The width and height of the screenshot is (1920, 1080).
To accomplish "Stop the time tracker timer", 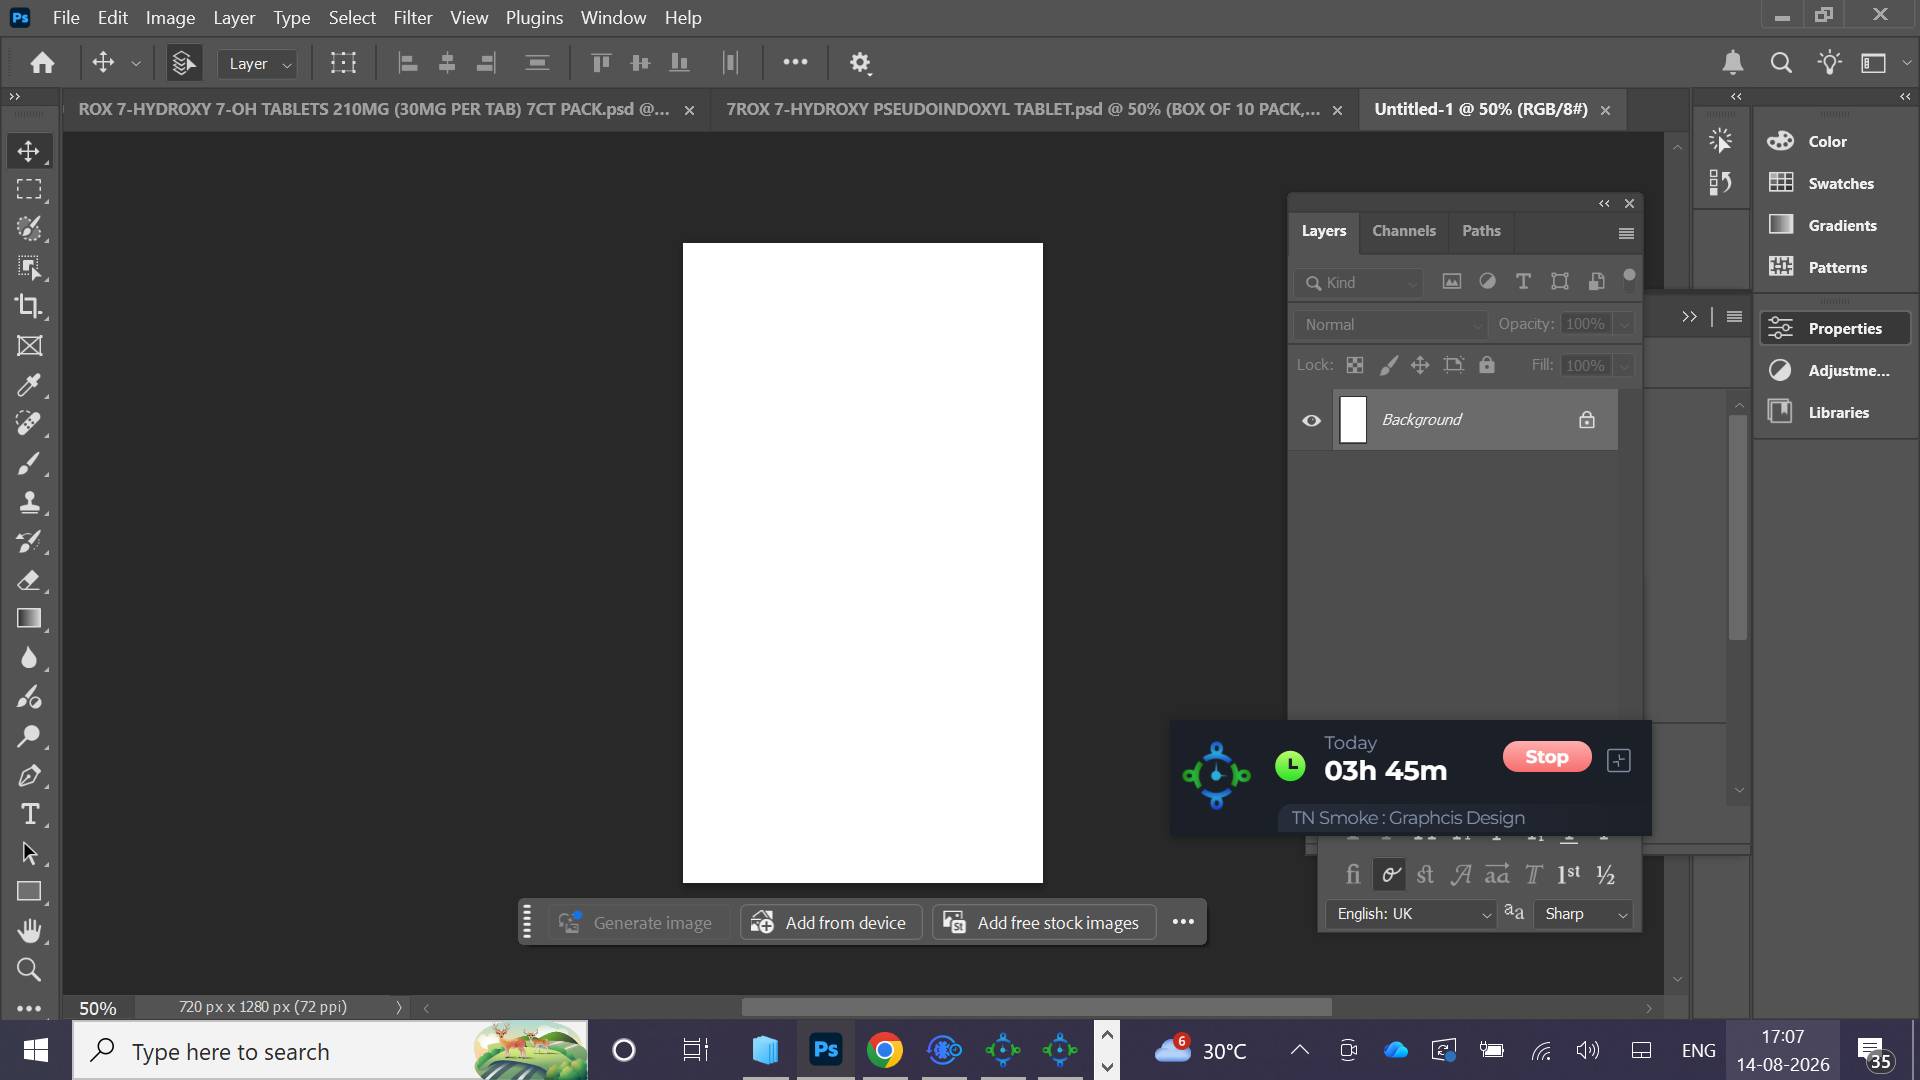I will (x=1546, y=757).
